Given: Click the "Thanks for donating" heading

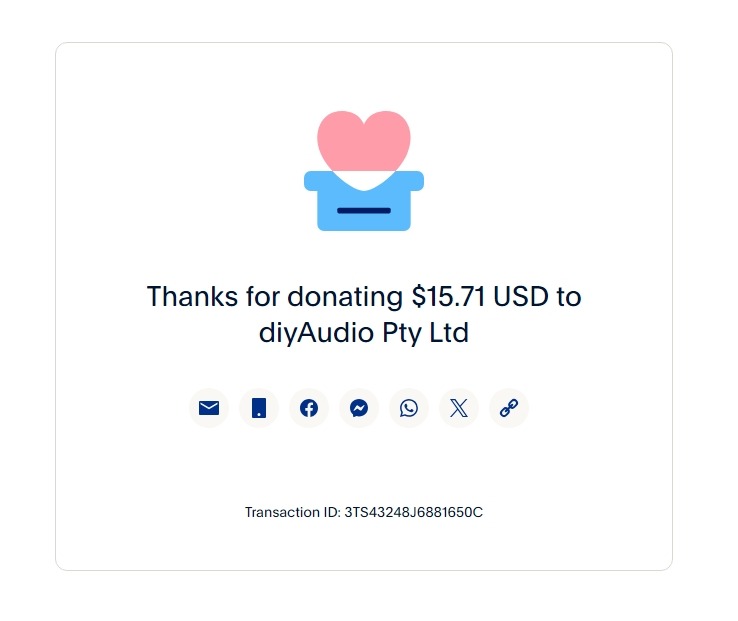Looking at the screenshot, I should tap(364, 315).
